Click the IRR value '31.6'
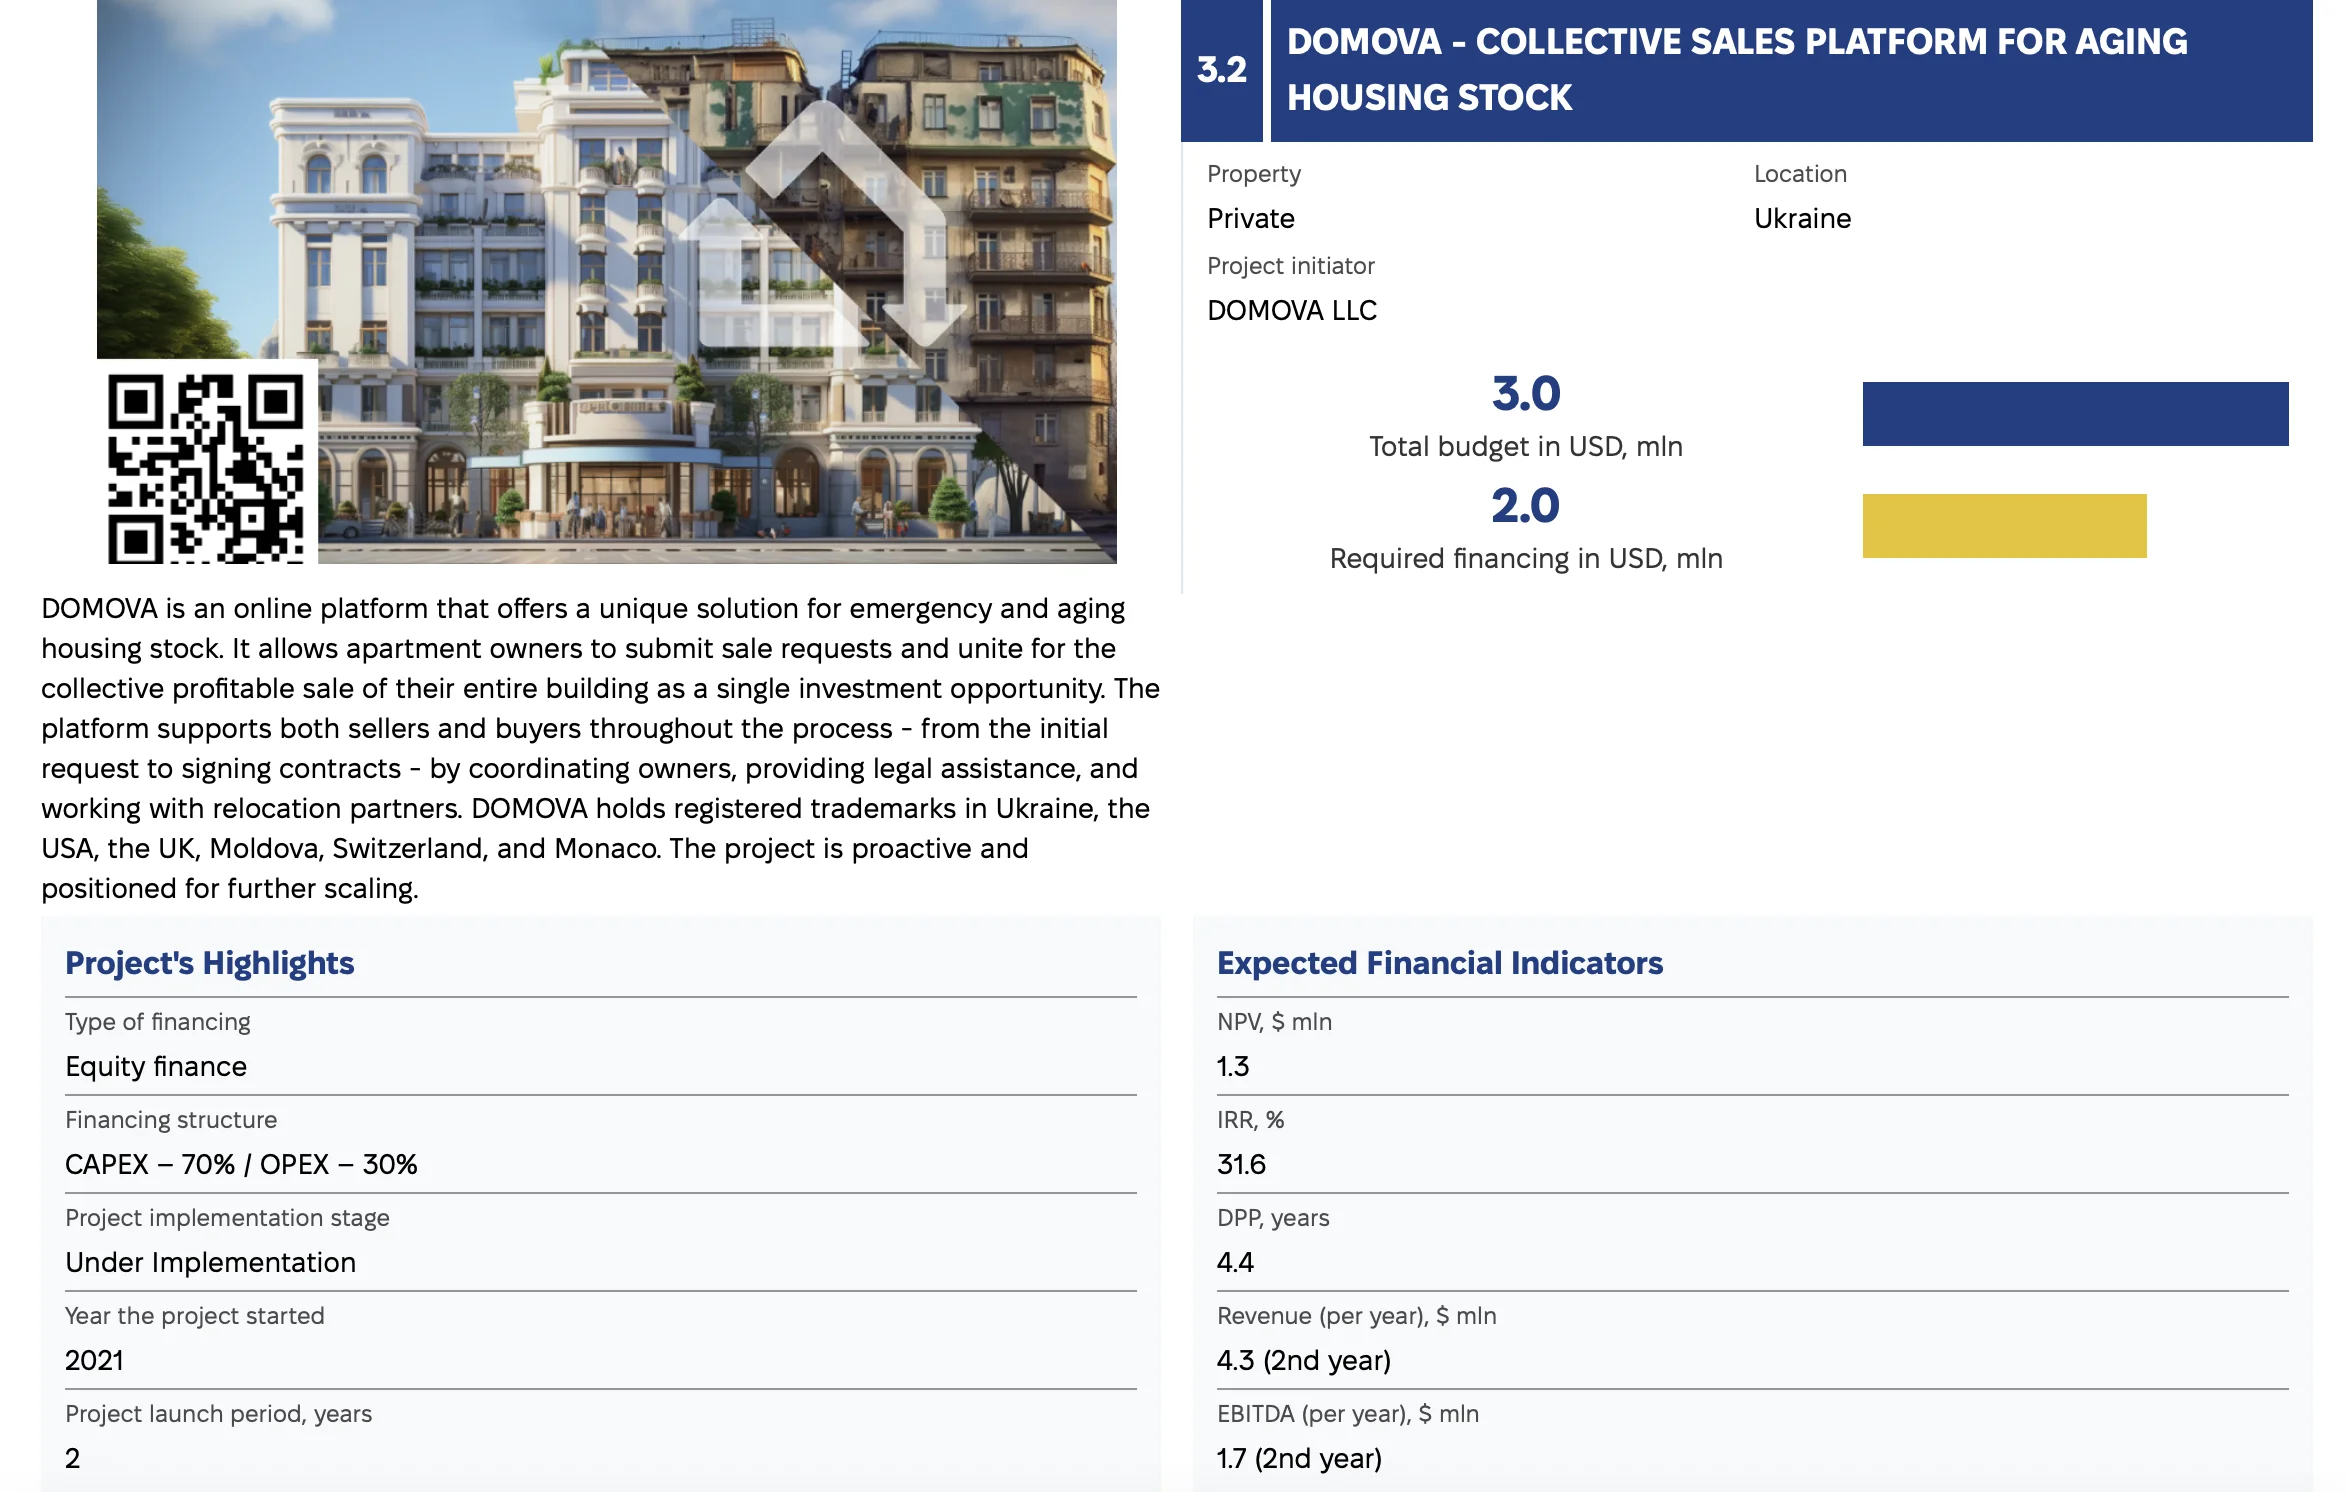This screenshot has width=2346, height=1492. [1241, 1164]
